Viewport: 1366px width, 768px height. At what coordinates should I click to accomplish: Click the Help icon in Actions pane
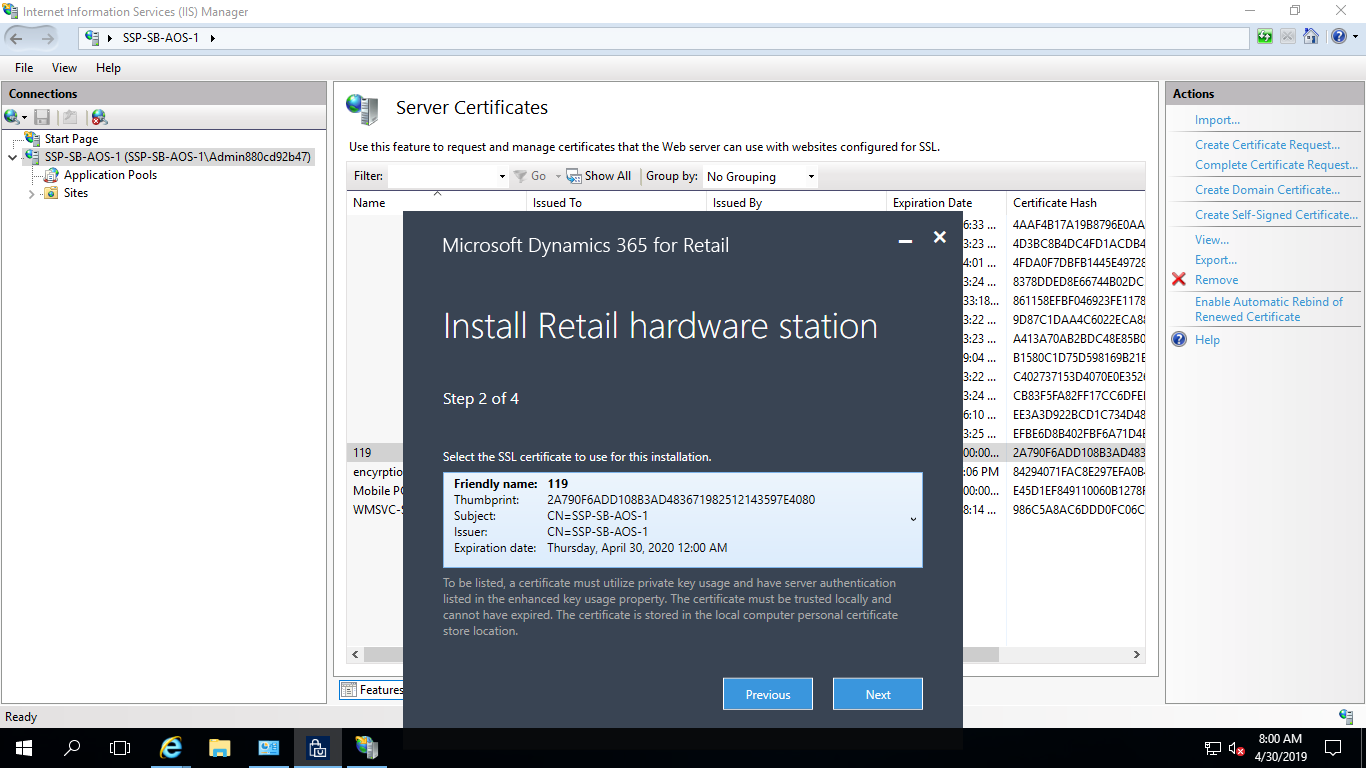click(x=1179, y=340)
